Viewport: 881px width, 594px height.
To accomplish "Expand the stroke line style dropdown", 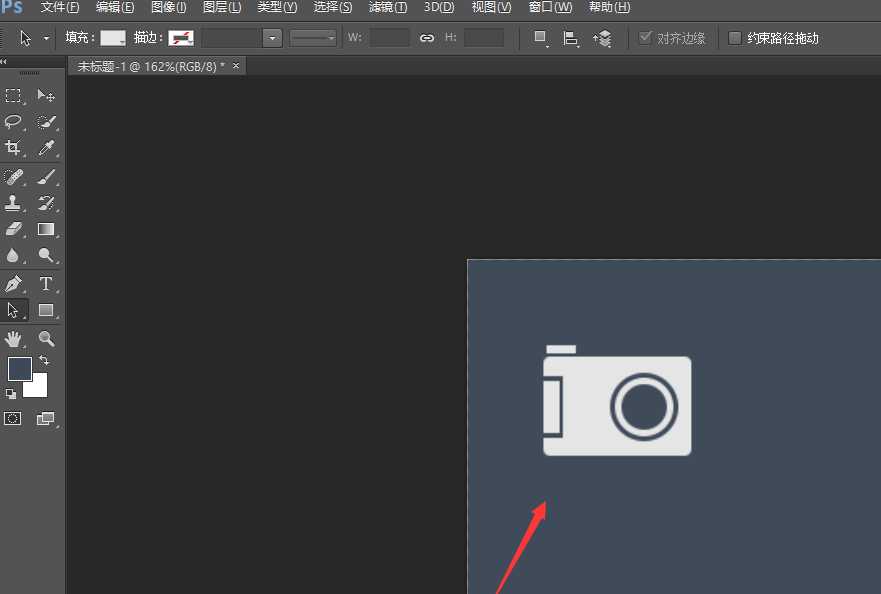I will [314, 38].
